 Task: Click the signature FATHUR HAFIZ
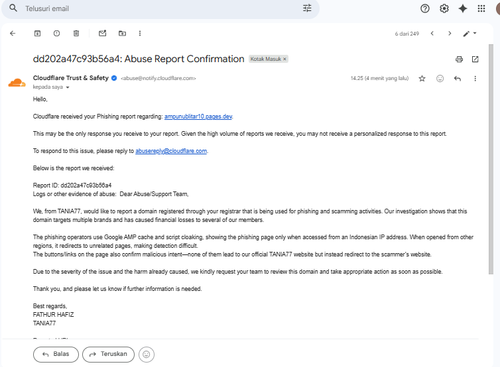coord(53,315)
